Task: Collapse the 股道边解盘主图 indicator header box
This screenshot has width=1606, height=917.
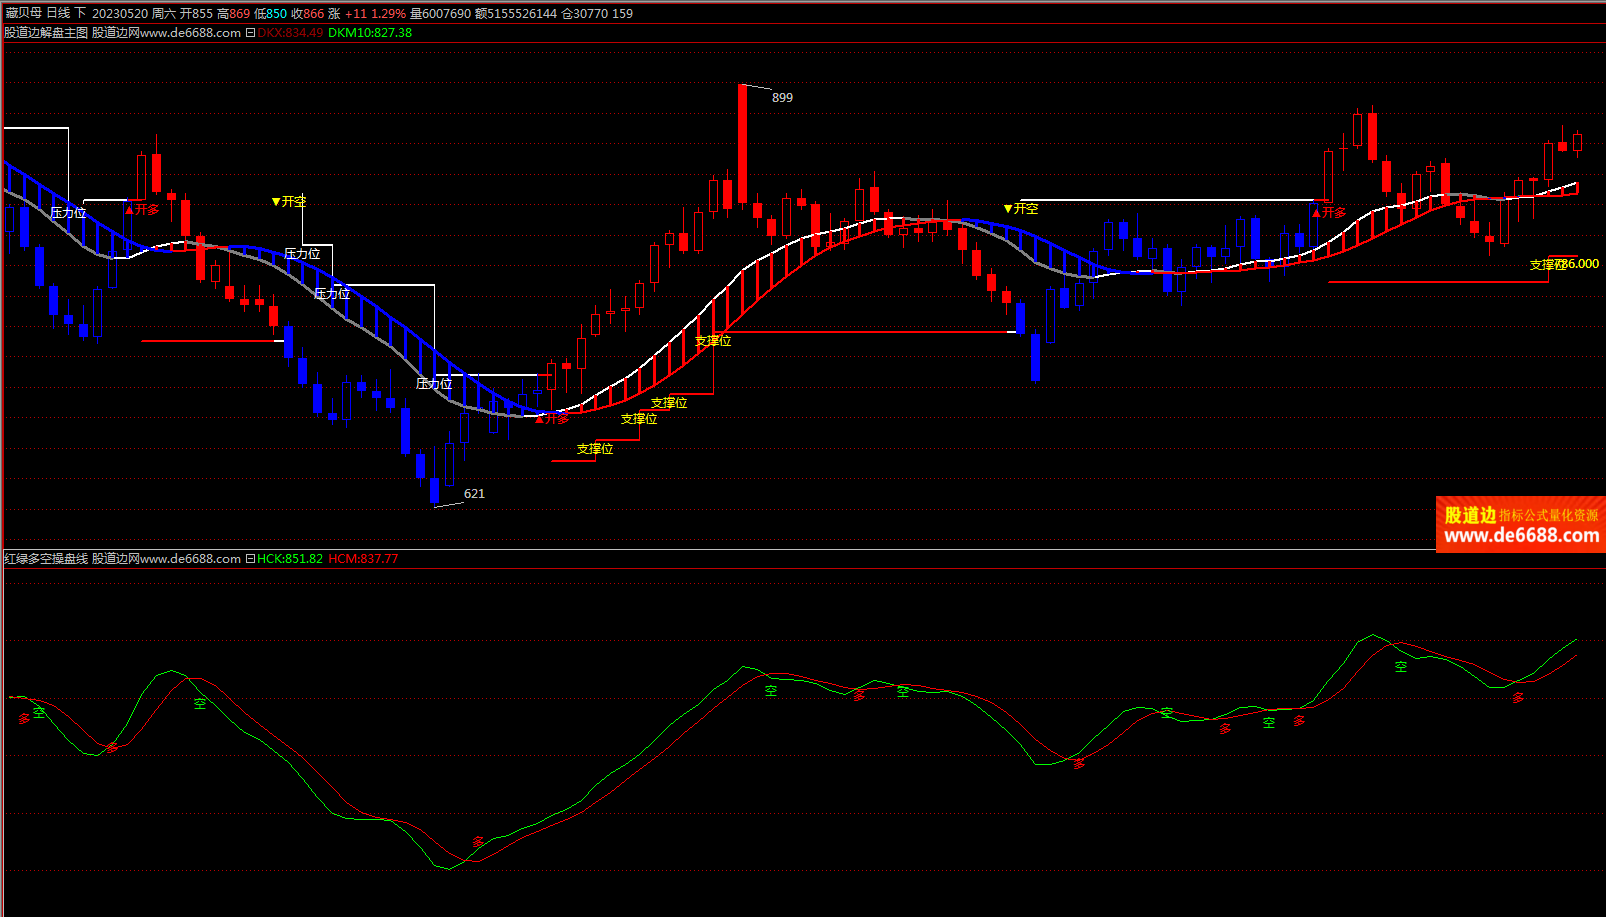Action: (x=250, y=33)
